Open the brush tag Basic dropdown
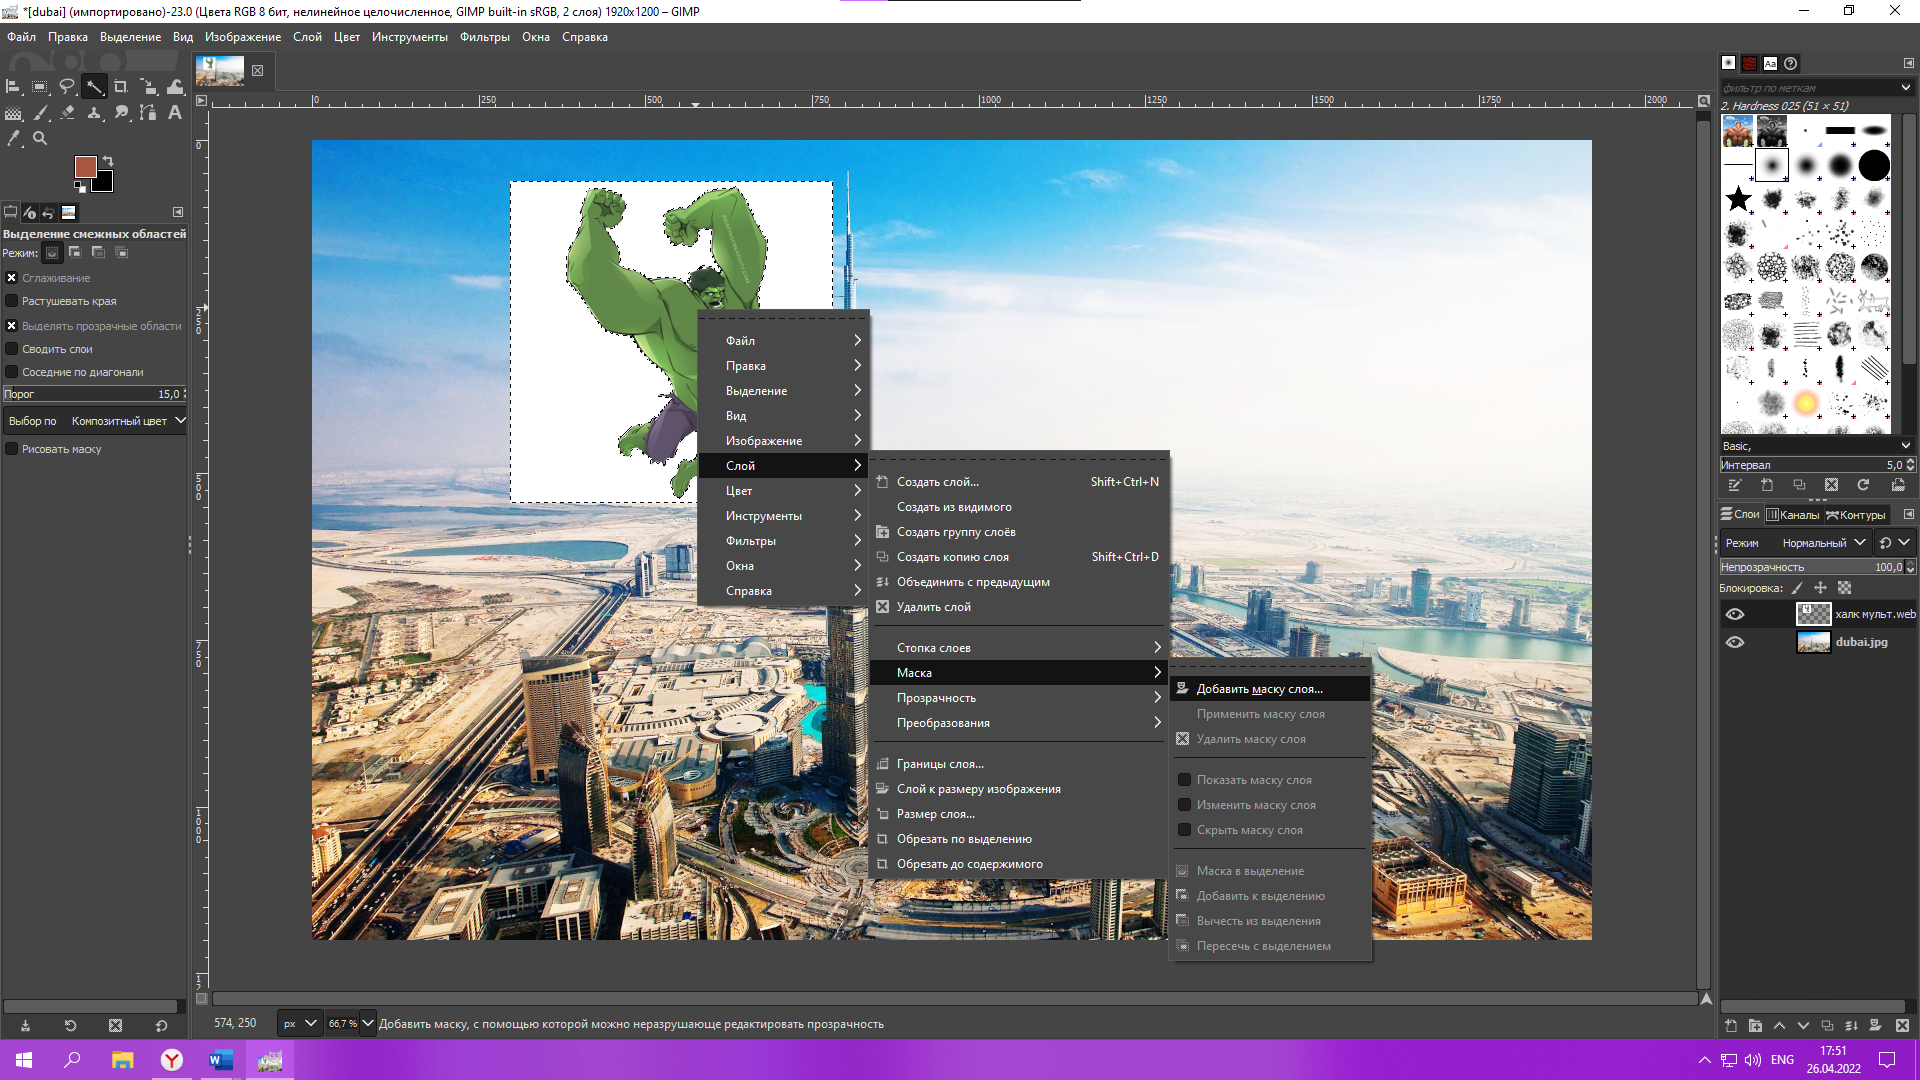1920x1080 pixels. pyautogui.click(x=1816, y=446)
